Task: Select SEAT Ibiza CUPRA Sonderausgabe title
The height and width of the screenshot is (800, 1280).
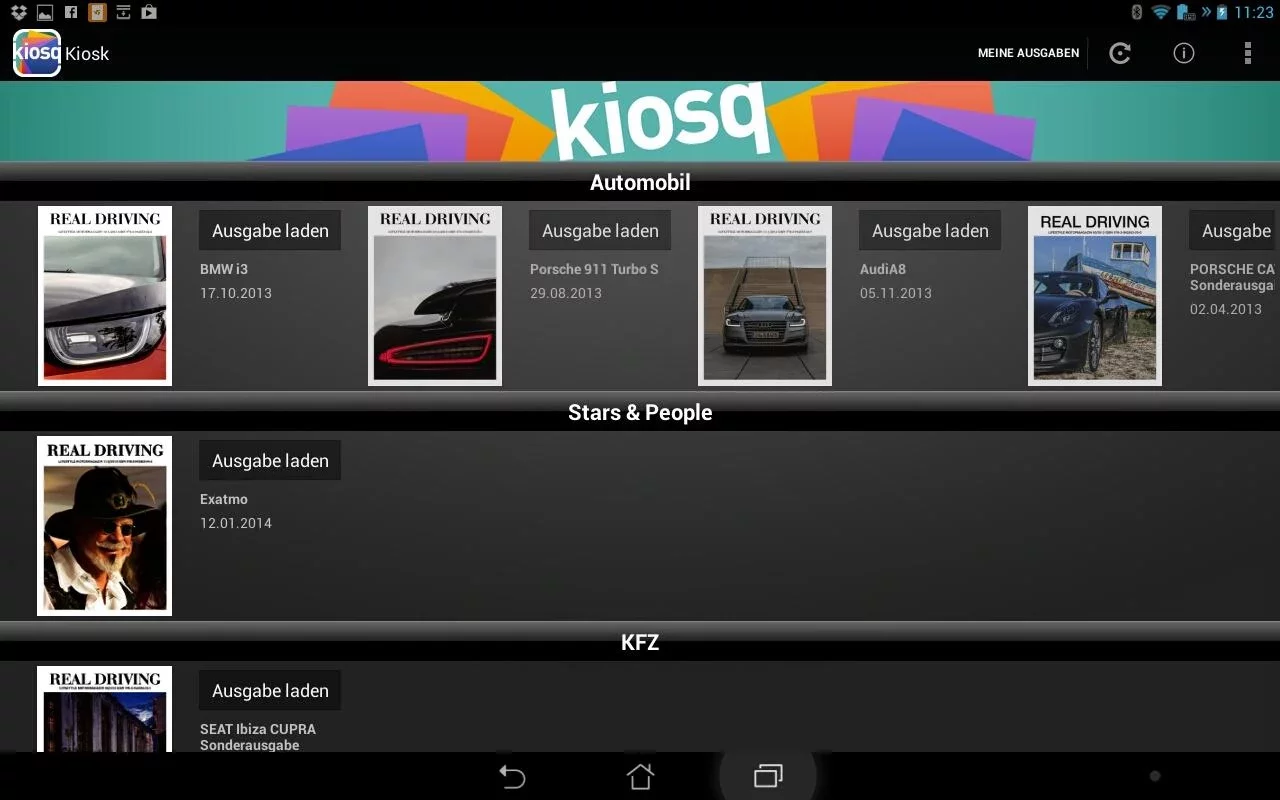Action: click(x=258, y=737)
